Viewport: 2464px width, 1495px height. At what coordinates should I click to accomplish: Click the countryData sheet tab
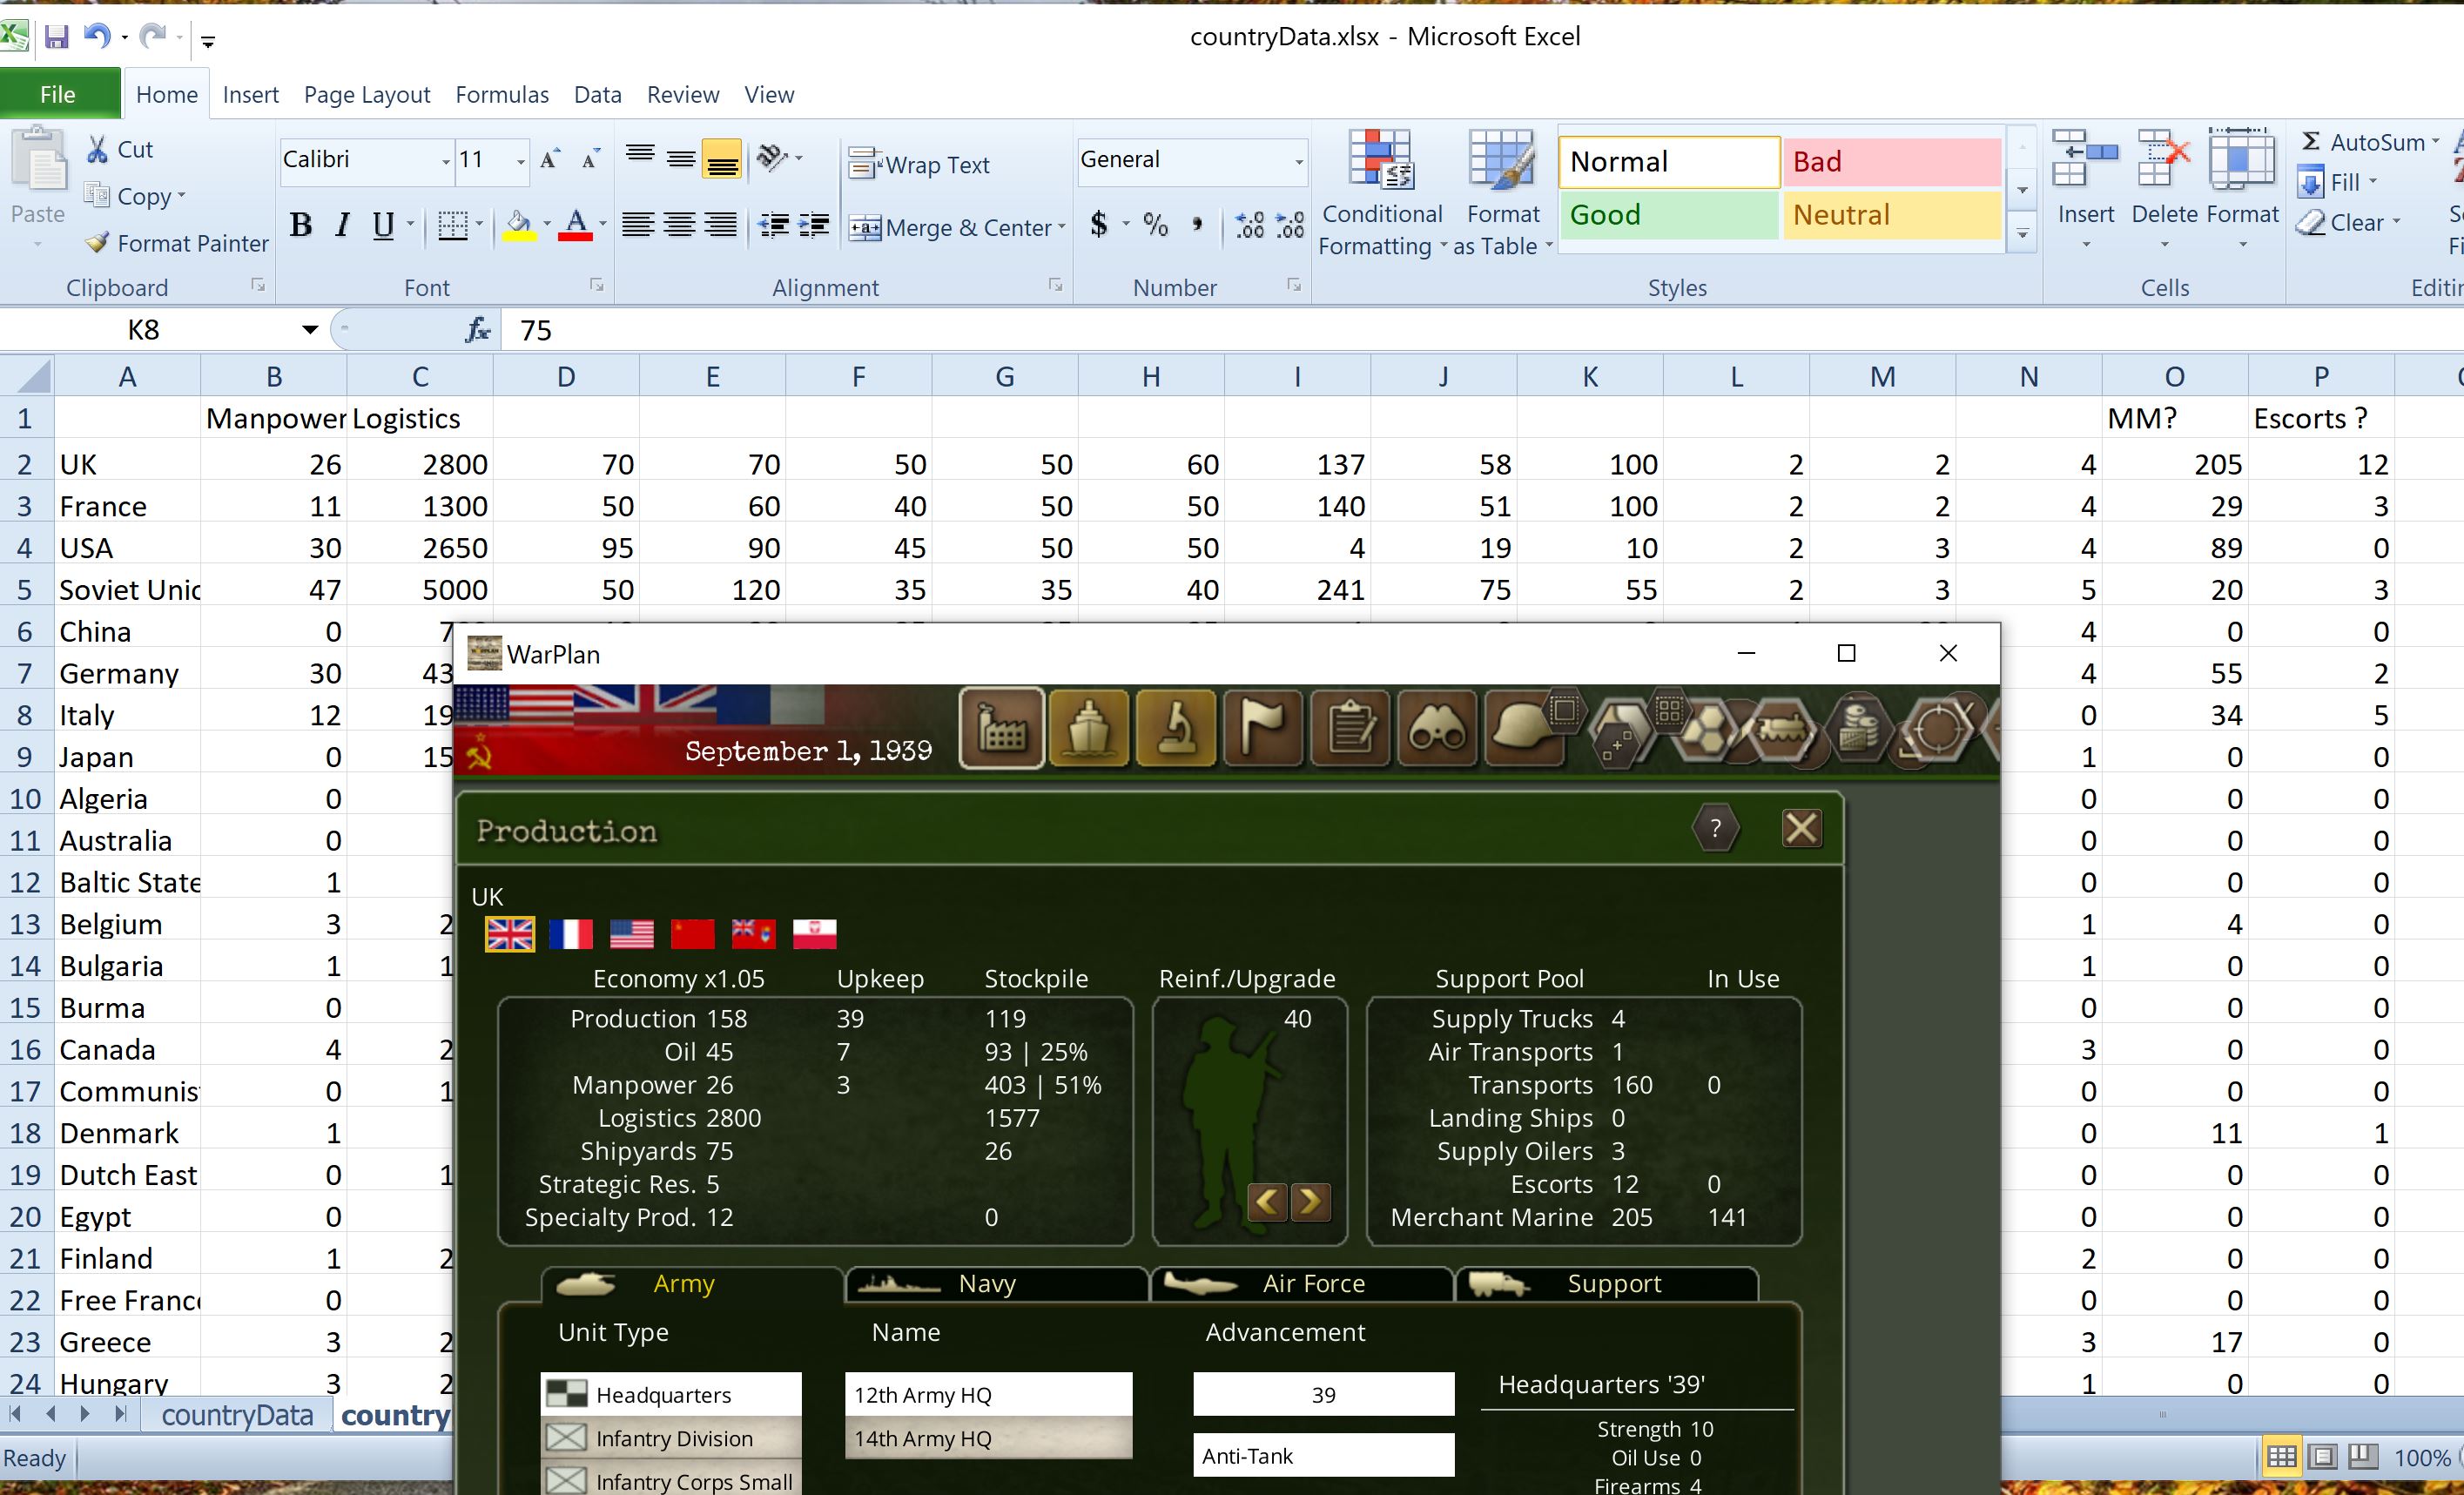(x=237, y=1415)
